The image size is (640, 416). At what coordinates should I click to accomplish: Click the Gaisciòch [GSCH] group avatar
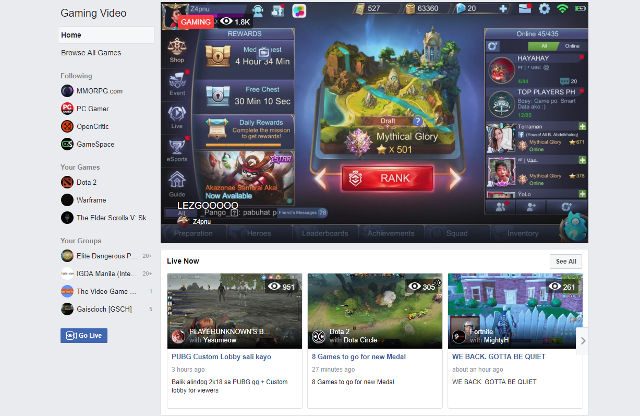click(67, 309)
